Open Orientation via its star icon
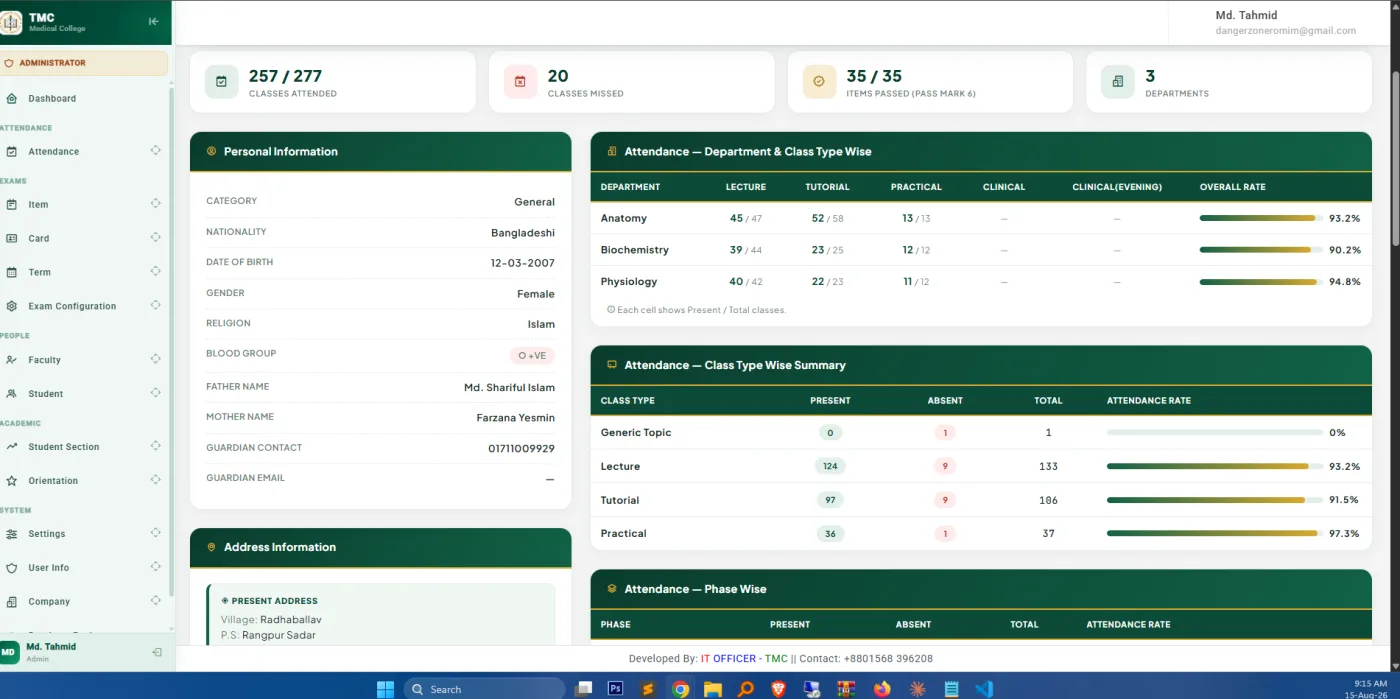This screenshot has width=1400, height=699. point(11,481)
